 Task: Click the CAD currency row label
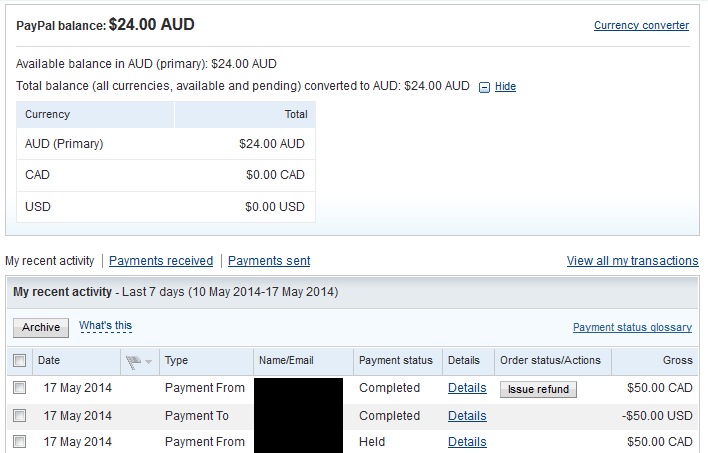point(37,175)
